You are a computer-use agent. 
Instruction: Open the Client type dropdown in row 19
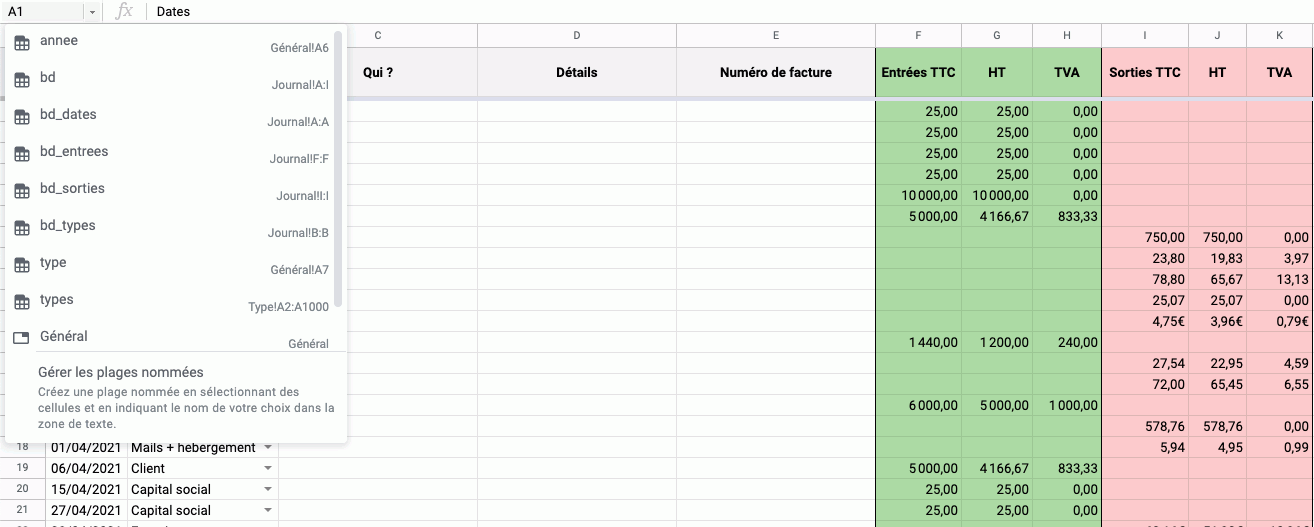(268, 468)
